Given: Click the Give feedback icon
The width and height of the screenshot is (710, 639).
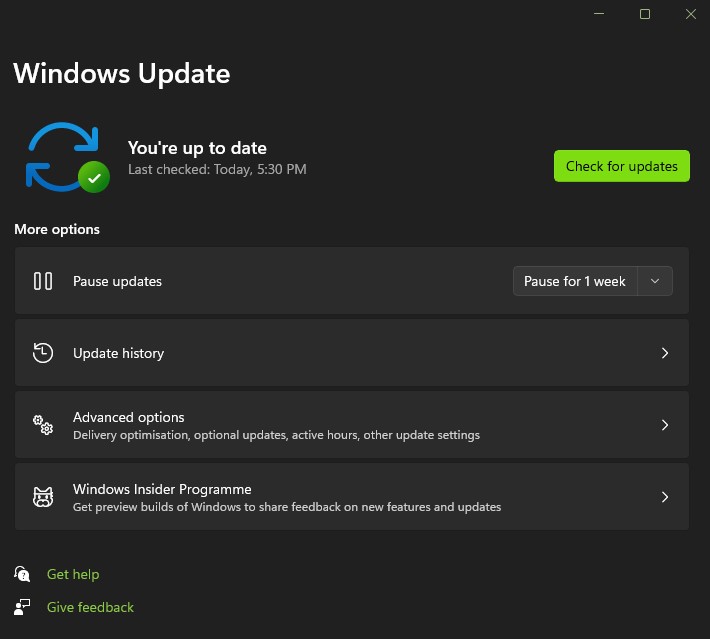Looking at the screenshot, I should click(x=22, y=607).
